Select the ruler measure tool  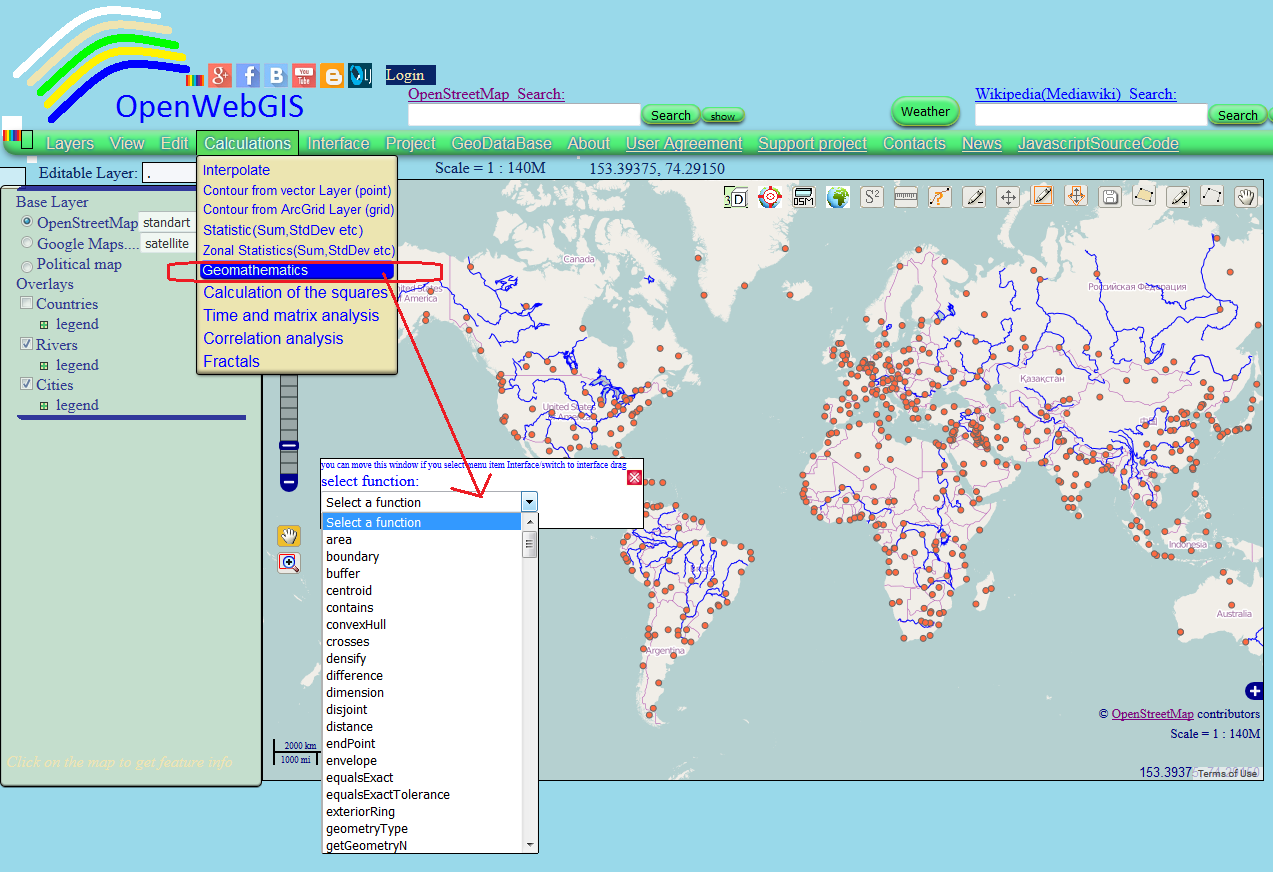point(906,197)
